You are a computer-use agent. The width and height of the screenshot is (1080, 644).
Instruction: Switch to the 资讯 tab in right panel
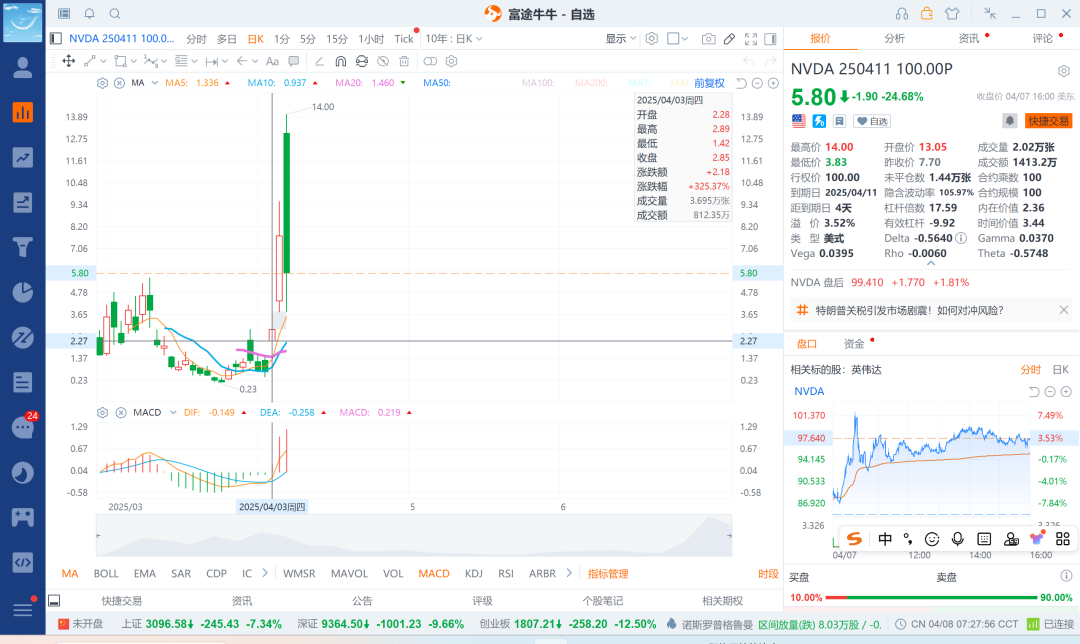[x=968, y=39]
